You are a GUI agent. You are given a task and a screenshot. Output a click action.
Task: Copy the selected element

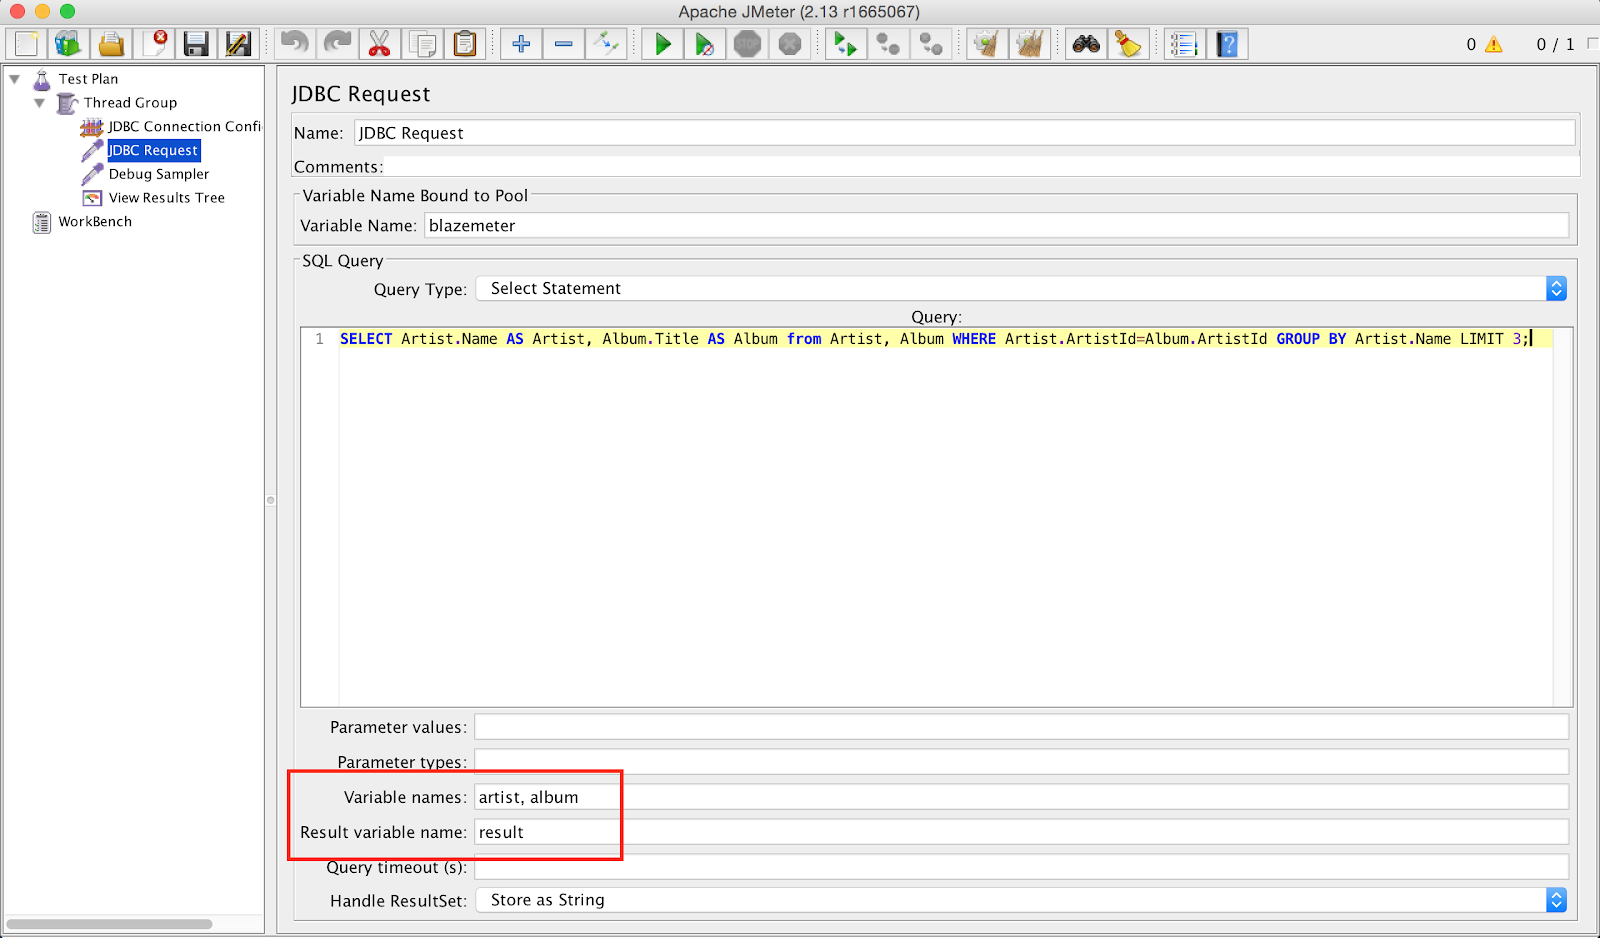pyautogui.click(x=423, y=44)
